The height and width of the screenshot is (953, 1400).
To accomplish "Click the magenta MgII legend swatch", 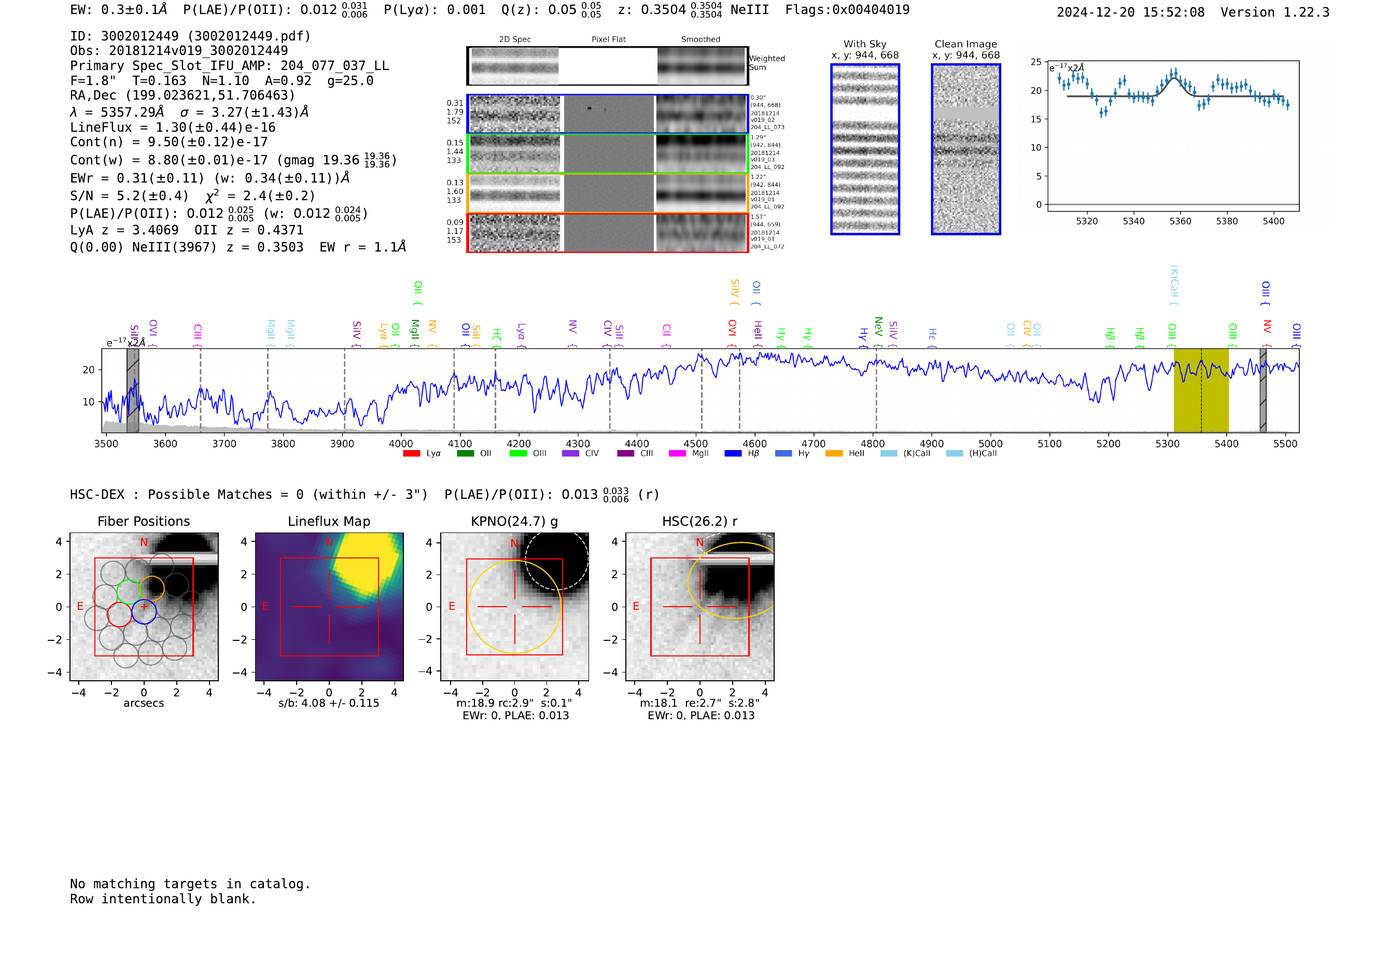I will (x=677, y=454).
